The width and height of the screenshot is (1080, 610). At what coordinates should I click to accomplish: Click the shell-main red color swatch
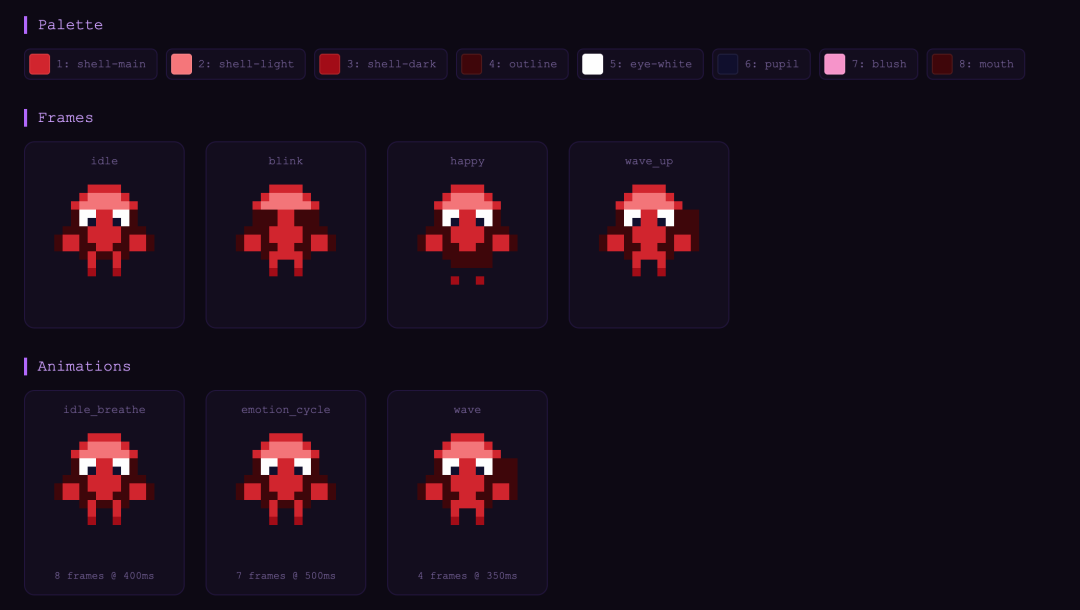(x=40, y=64)
